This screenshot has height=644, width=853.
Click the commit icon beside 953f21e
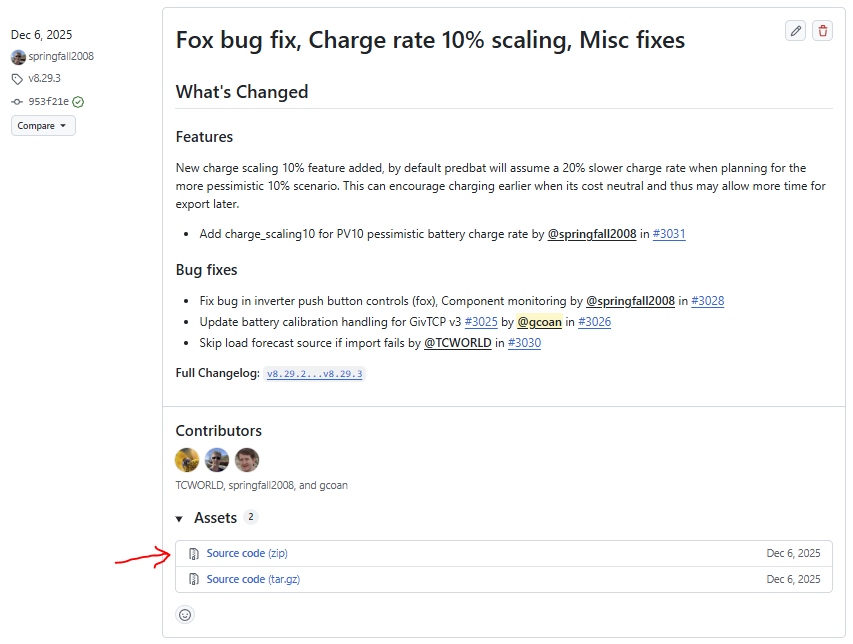[x=17, y=102]
